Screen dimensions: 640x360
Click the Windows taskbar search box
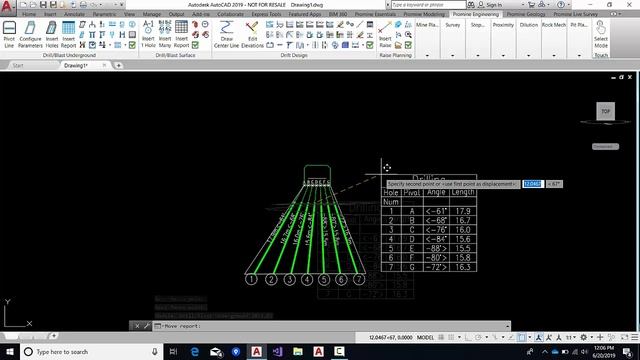point(91,351)
